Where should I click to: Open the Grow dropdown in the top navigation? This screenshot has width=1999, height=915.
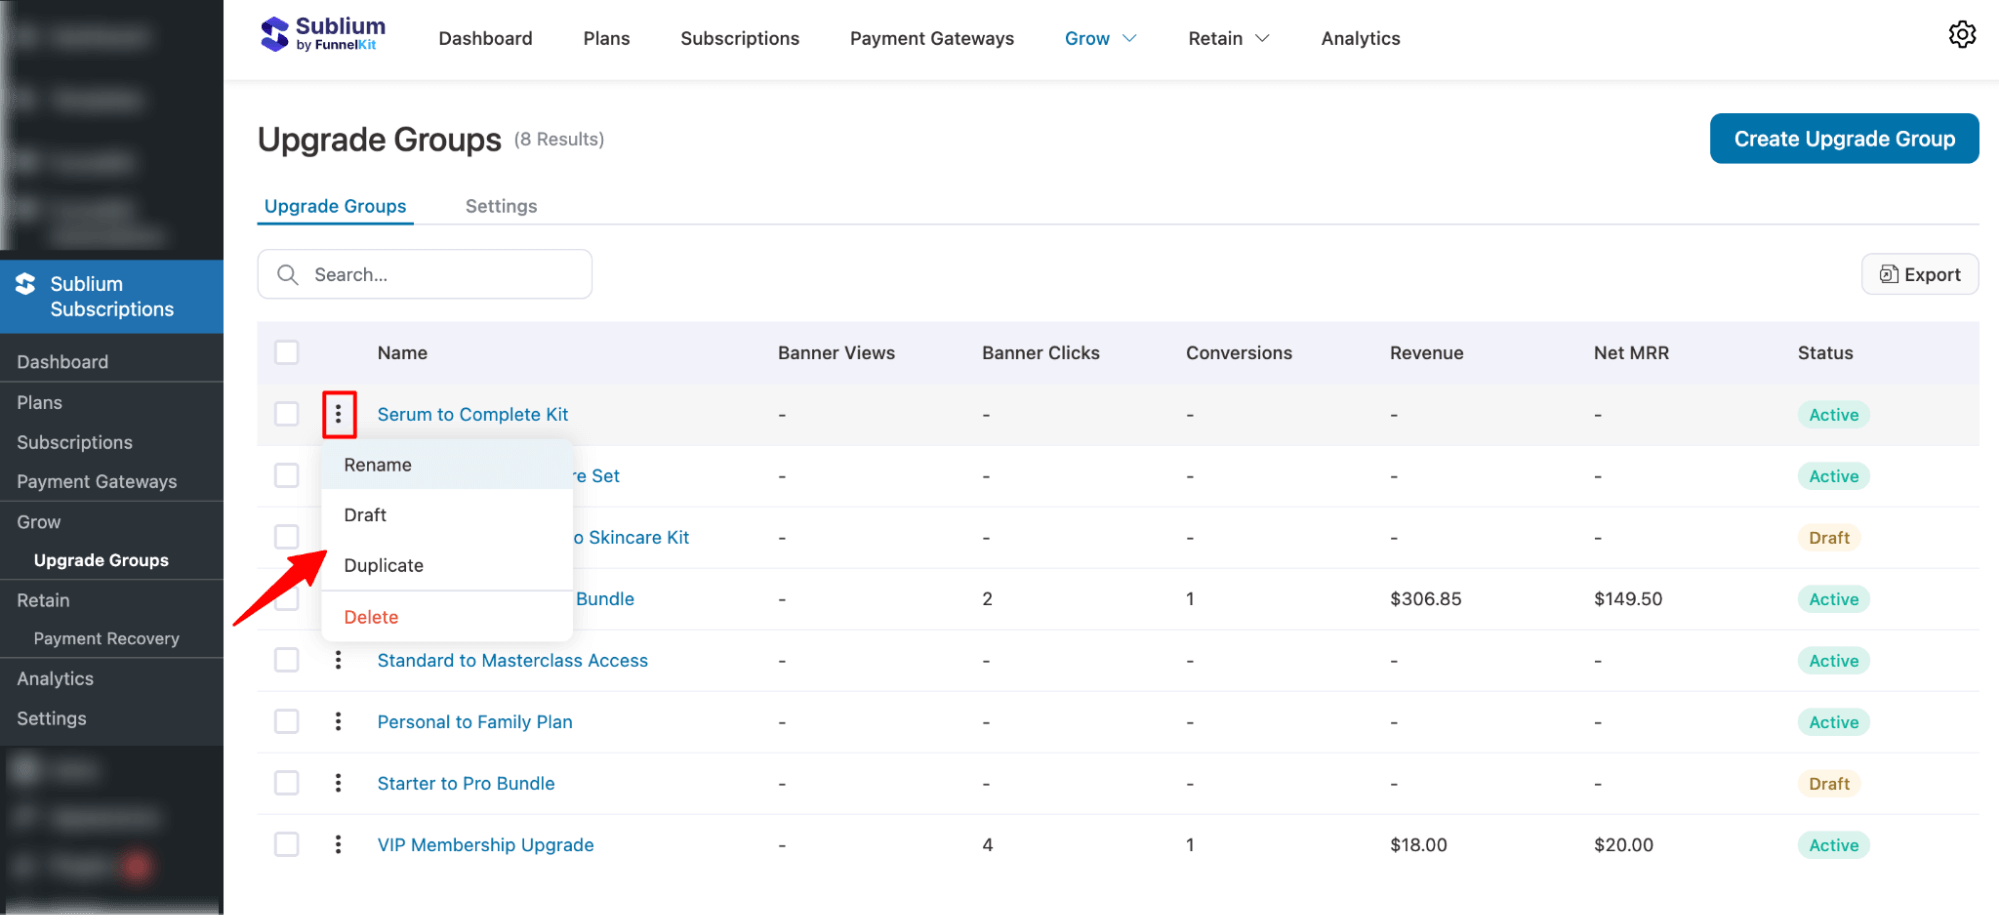coord(1100,38)
